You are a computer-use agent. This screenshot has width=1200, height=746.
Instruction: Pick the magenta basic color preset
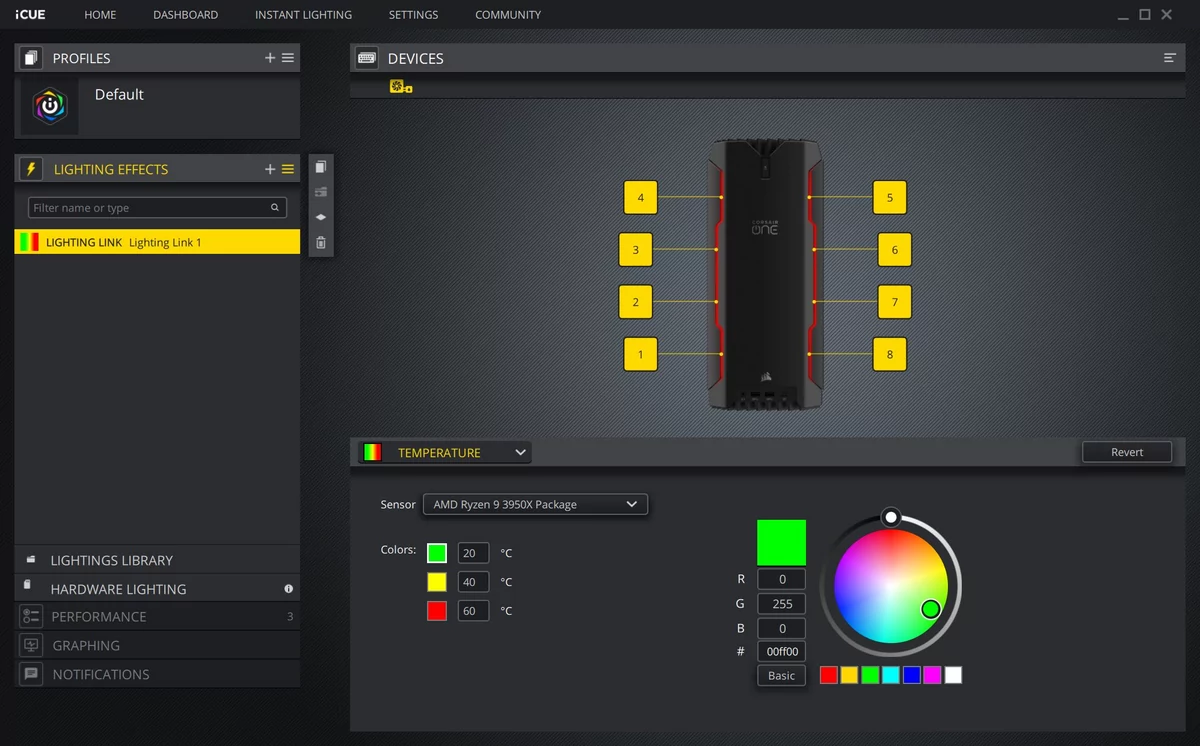(x=932, y=675)
